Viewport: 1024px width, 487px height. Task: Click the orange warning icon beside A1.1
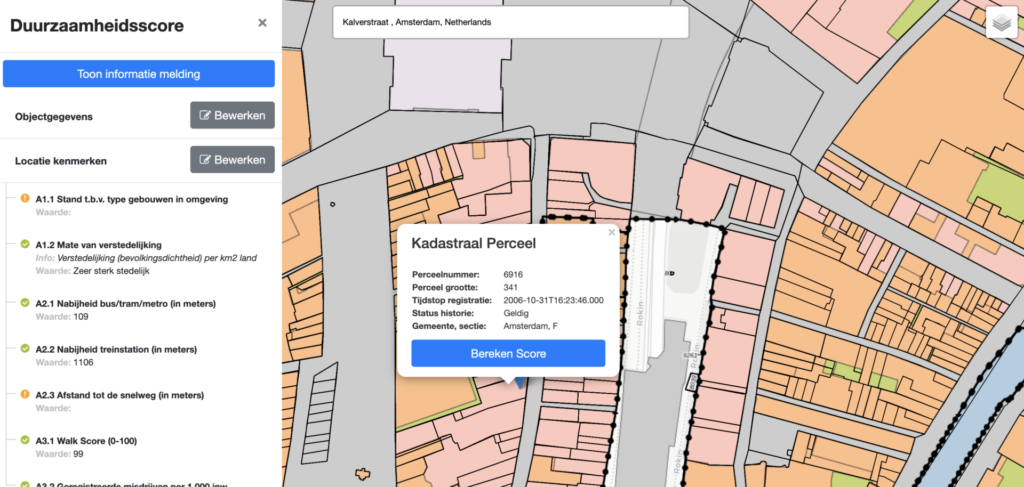pyautogui.click(x=25, y=198)
